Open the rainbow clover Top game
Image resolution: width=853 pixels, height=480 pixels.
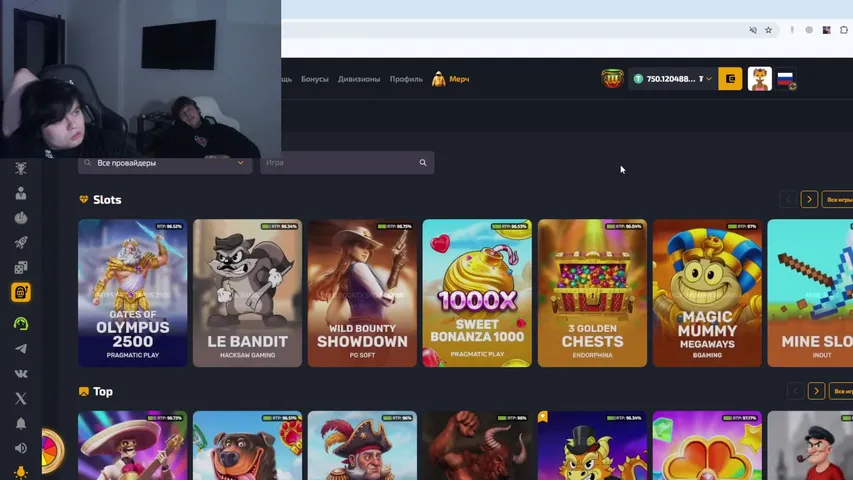(x=707, y=445)
